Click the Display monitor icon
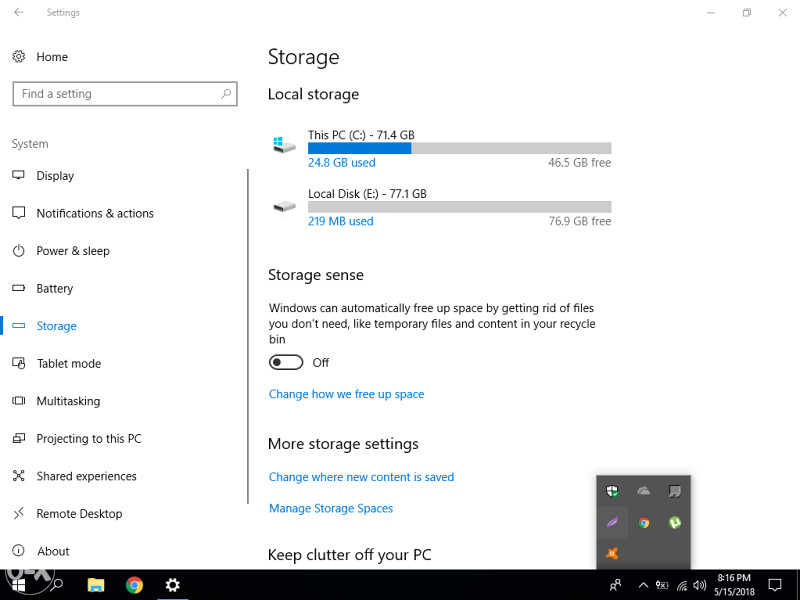The image size is (800, 600). [x=19, y=175]
